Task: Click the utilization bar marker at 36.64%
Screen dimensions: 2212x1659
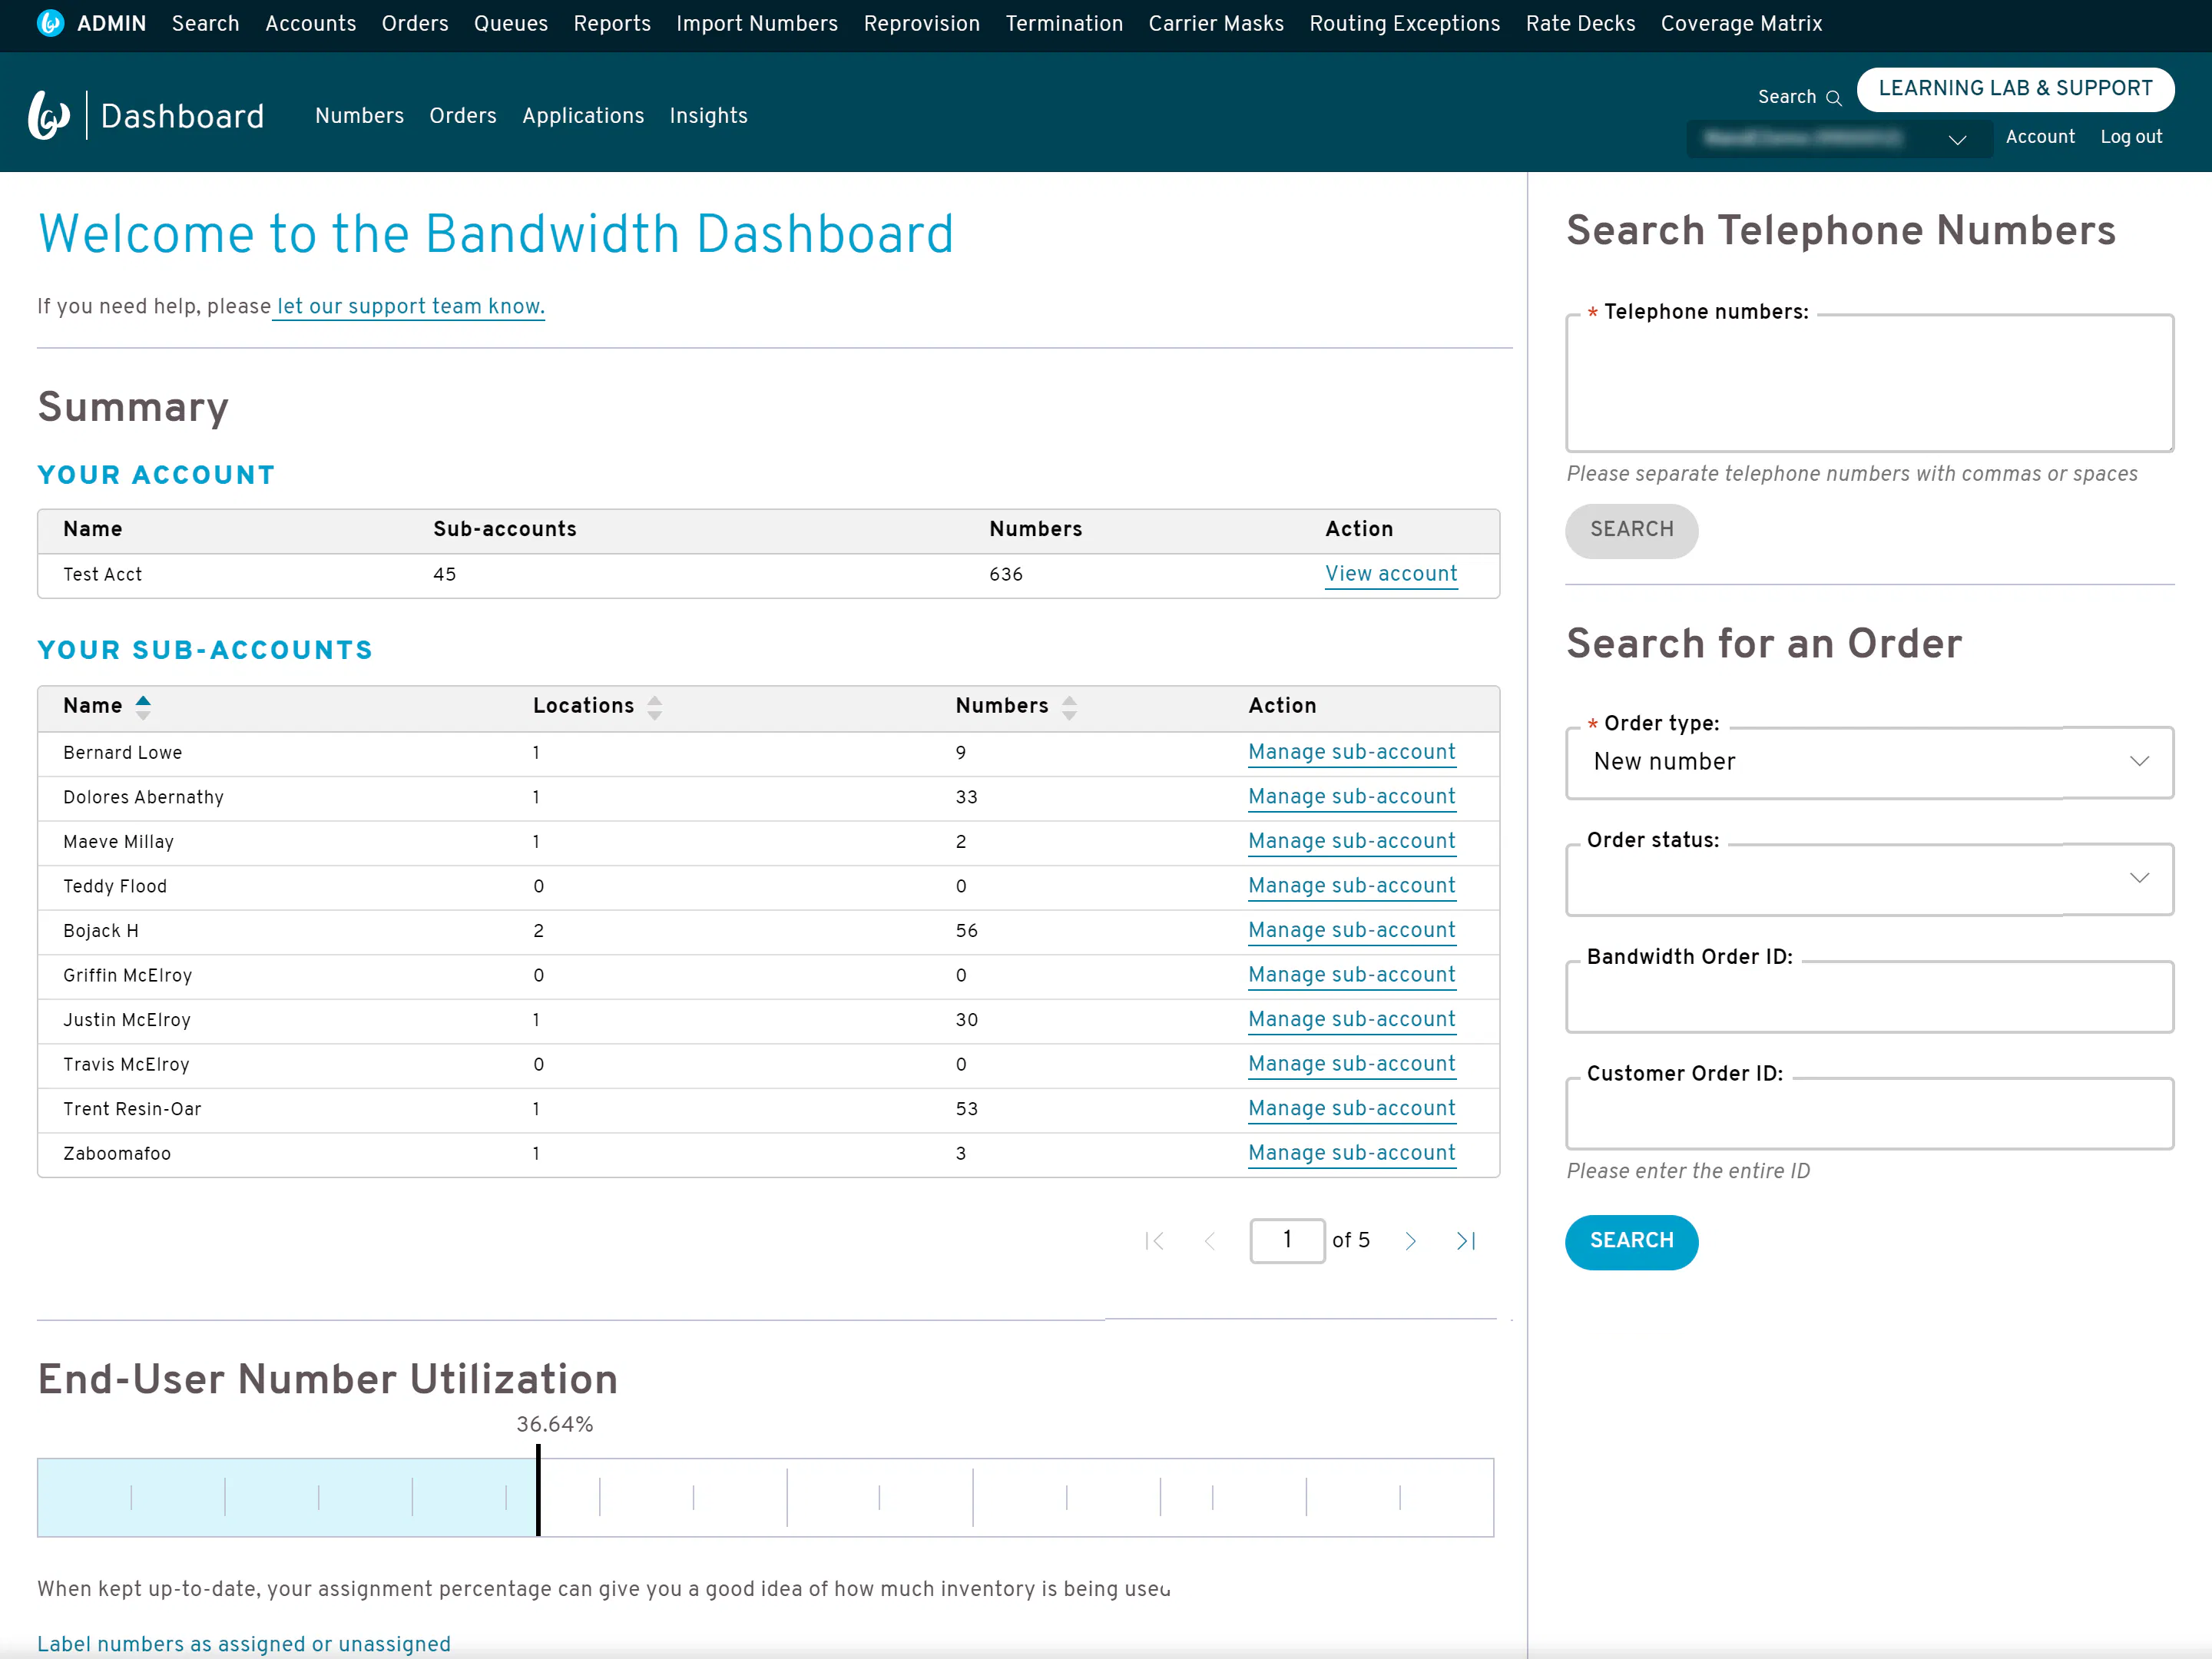Action: point(538,1490)
